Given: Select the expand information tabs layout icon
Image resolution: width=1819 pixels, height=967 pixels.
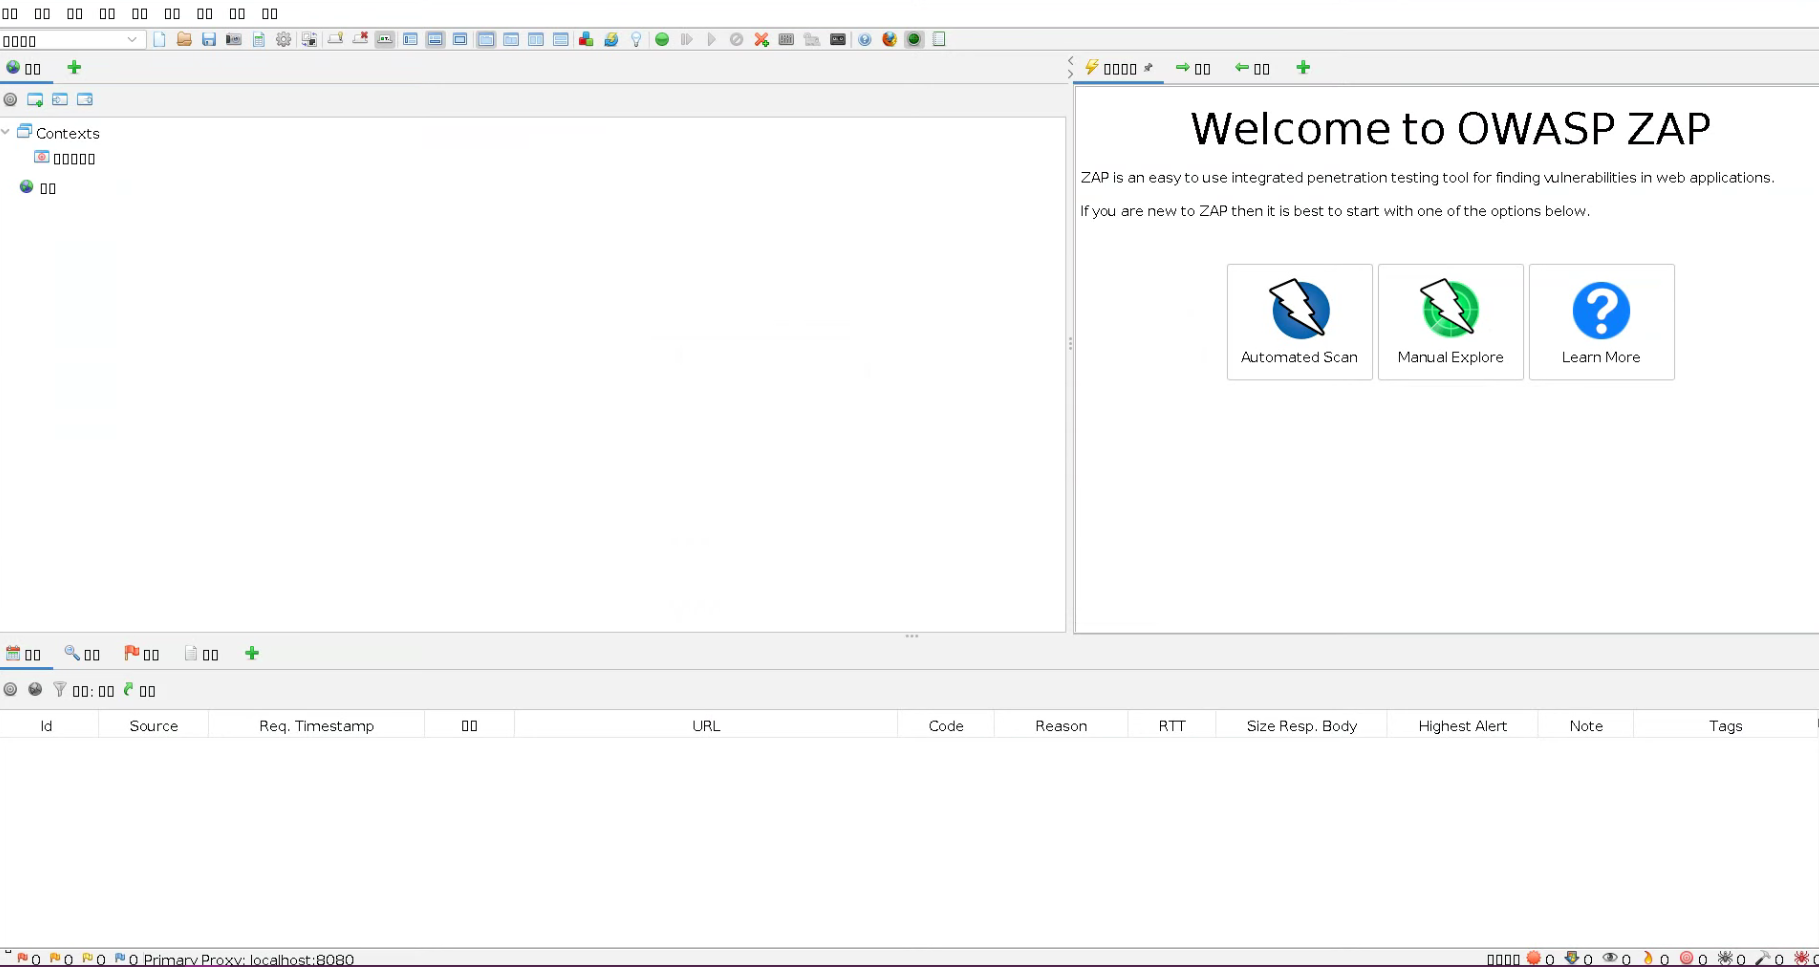Looking at the screenshot, I should coord(435,40).
